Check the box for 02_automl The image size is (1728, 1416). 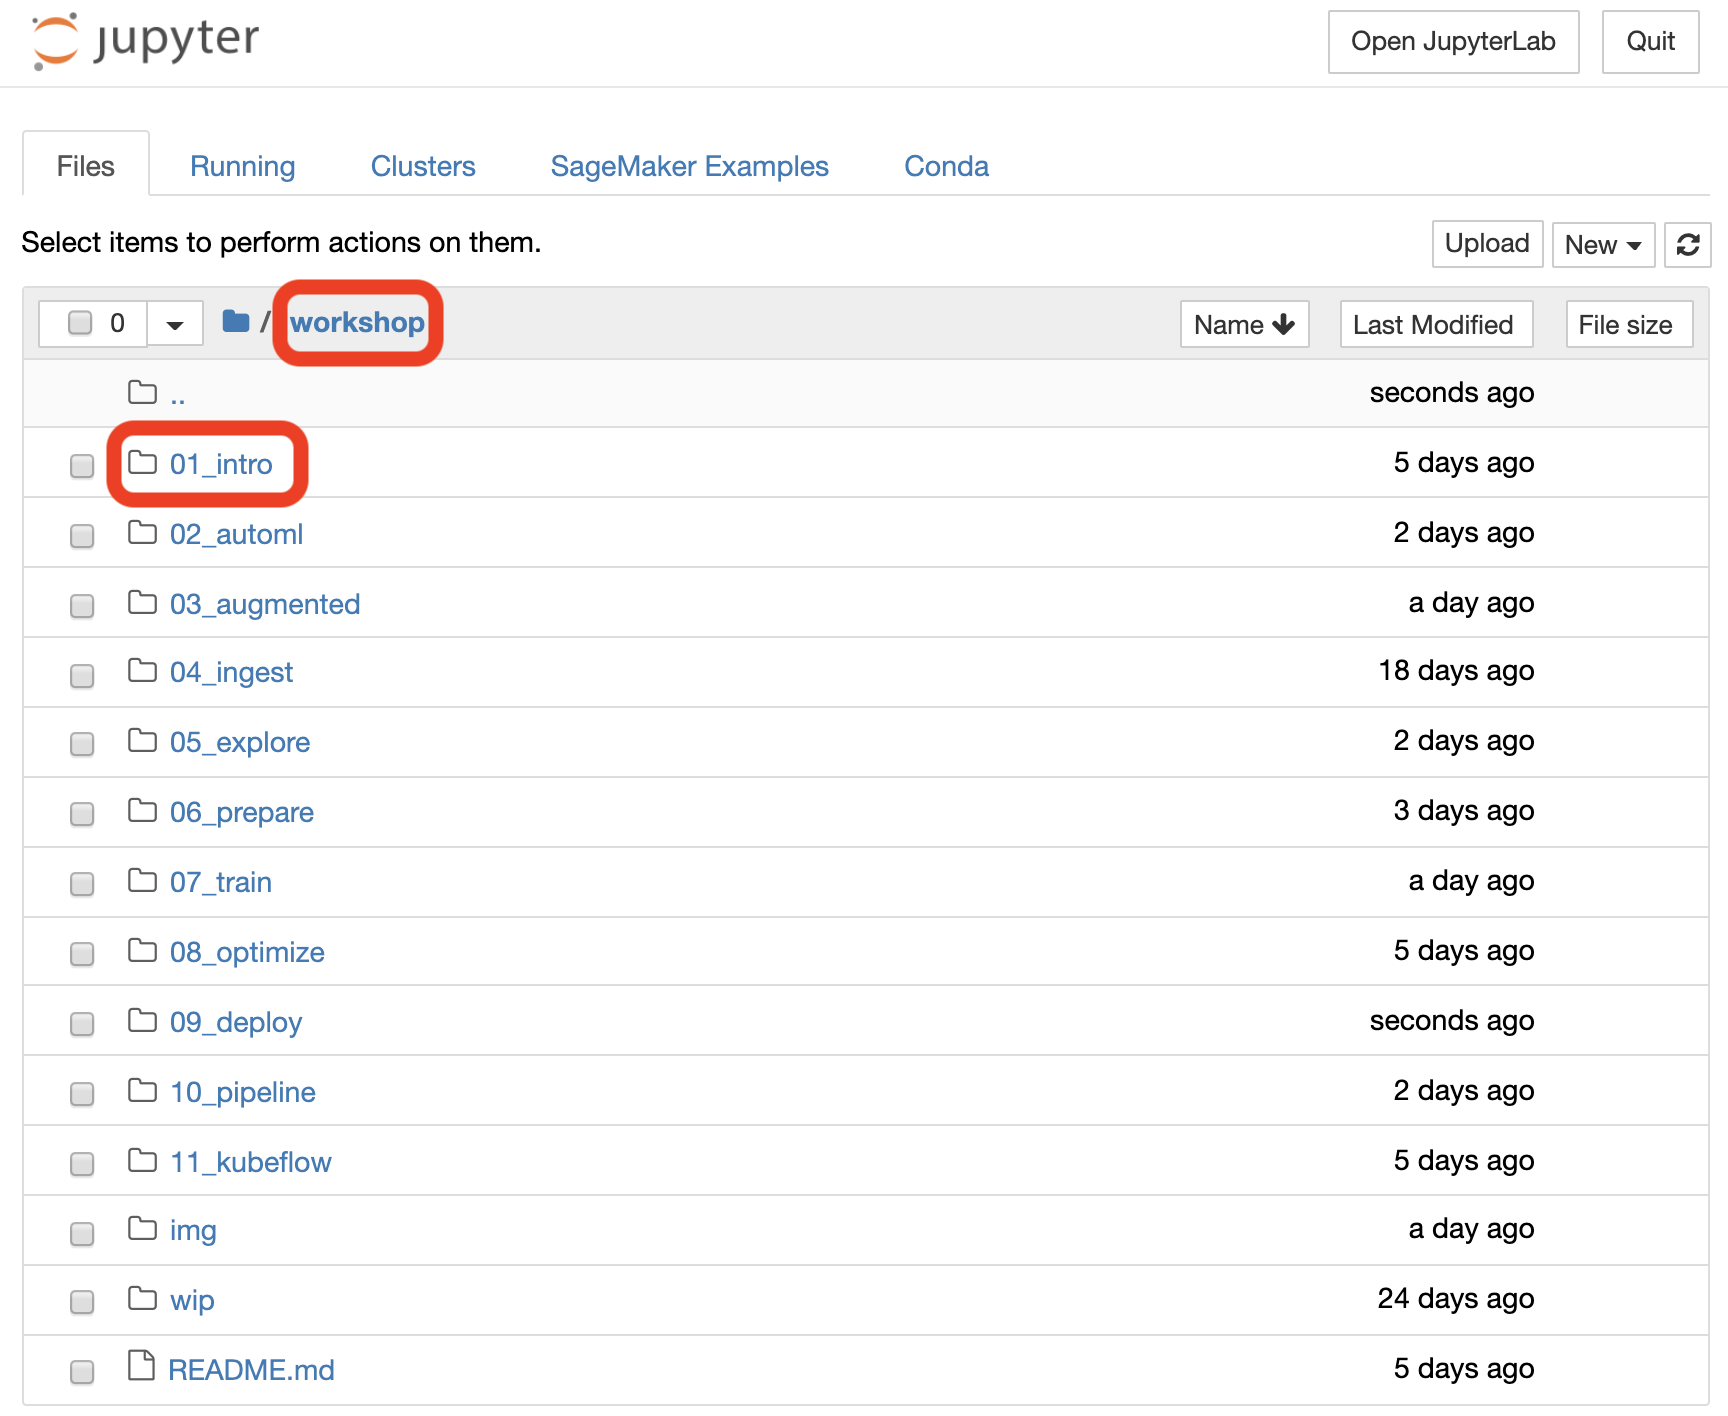coord(82,536)
